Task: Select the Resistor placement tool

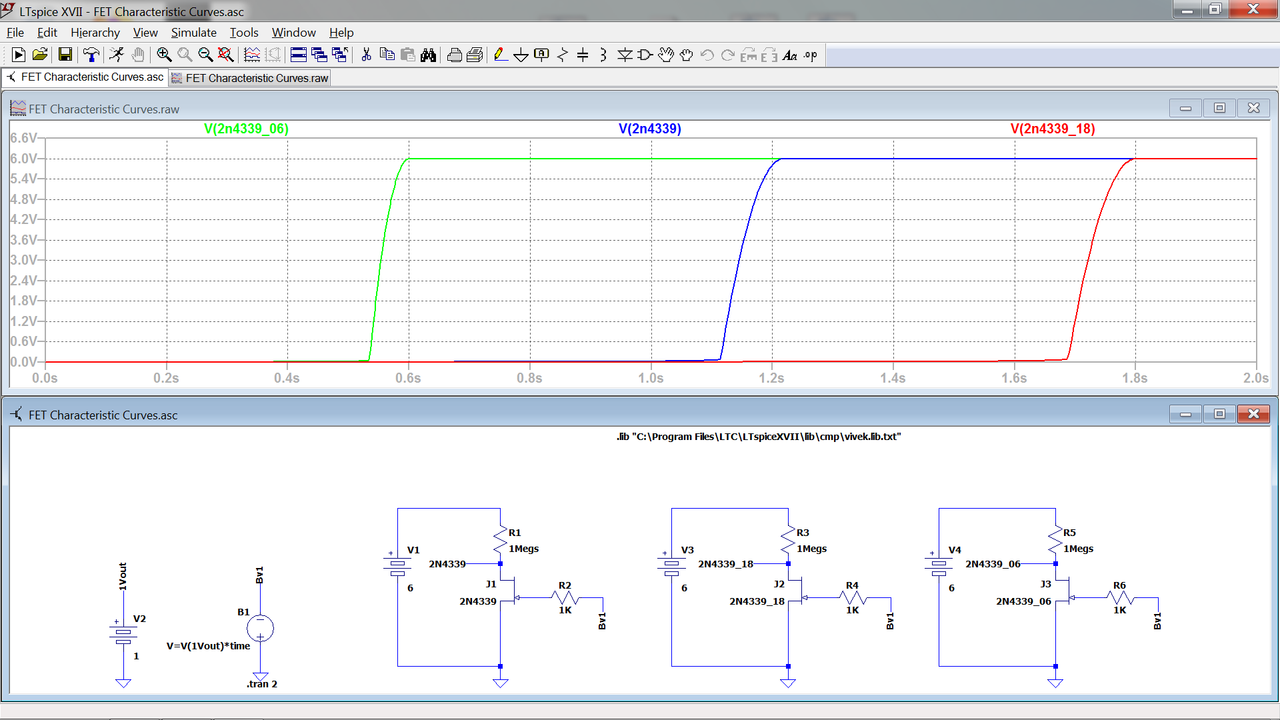Action: tap(562, 55)
